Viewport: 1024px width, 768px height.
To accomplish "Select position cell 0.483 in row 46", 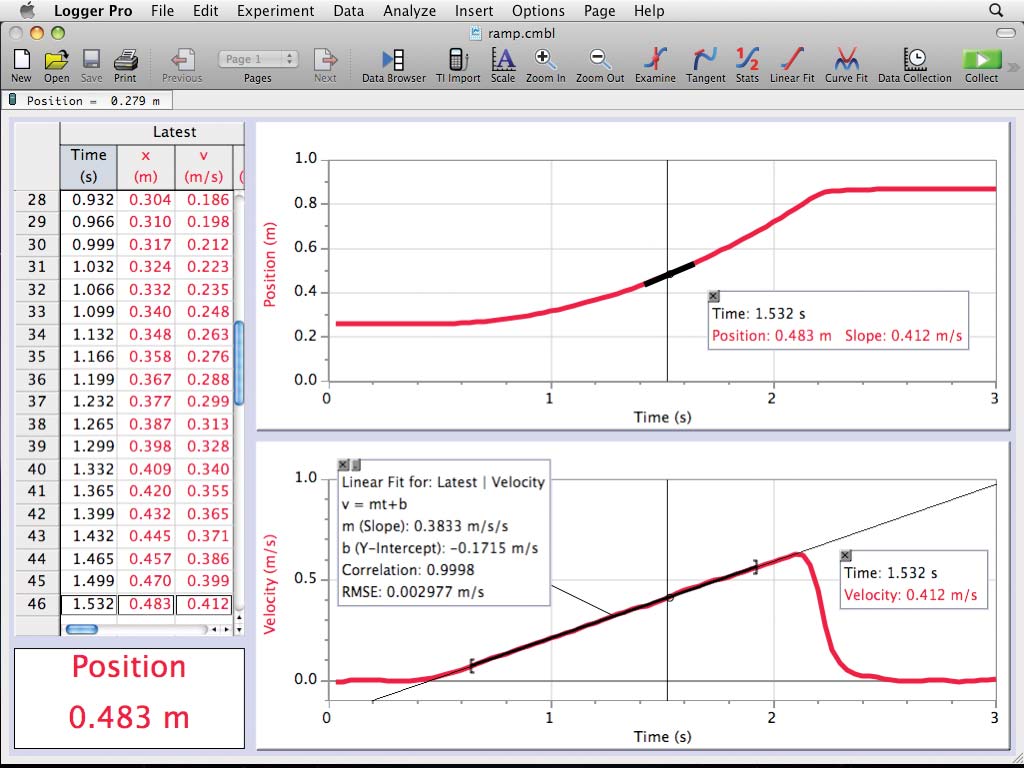I will pyautogui.click(x=146, y=604).
